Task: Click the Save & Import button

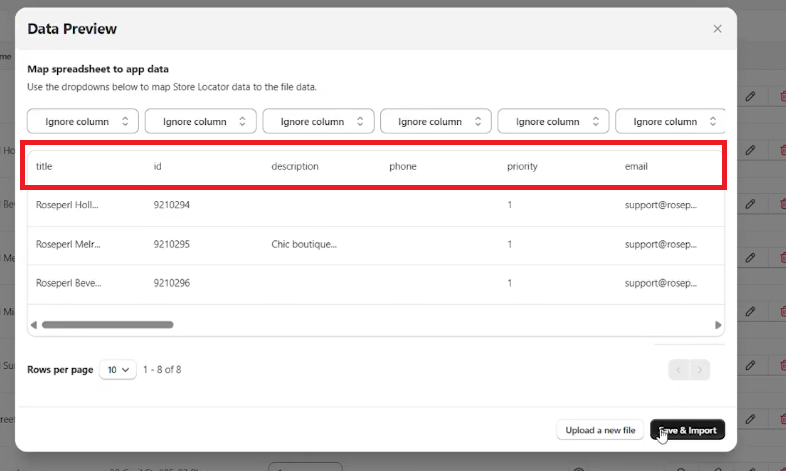Action: 687,430
